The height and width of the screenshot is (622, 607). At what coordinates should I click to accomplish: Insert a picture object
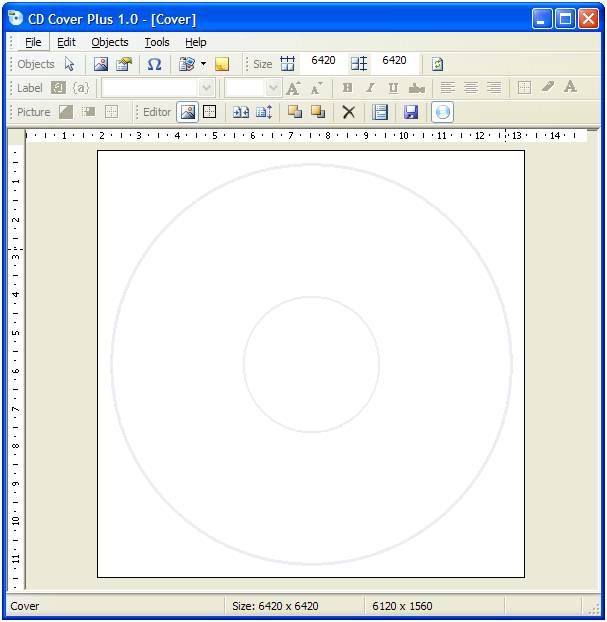click(101, 64)
